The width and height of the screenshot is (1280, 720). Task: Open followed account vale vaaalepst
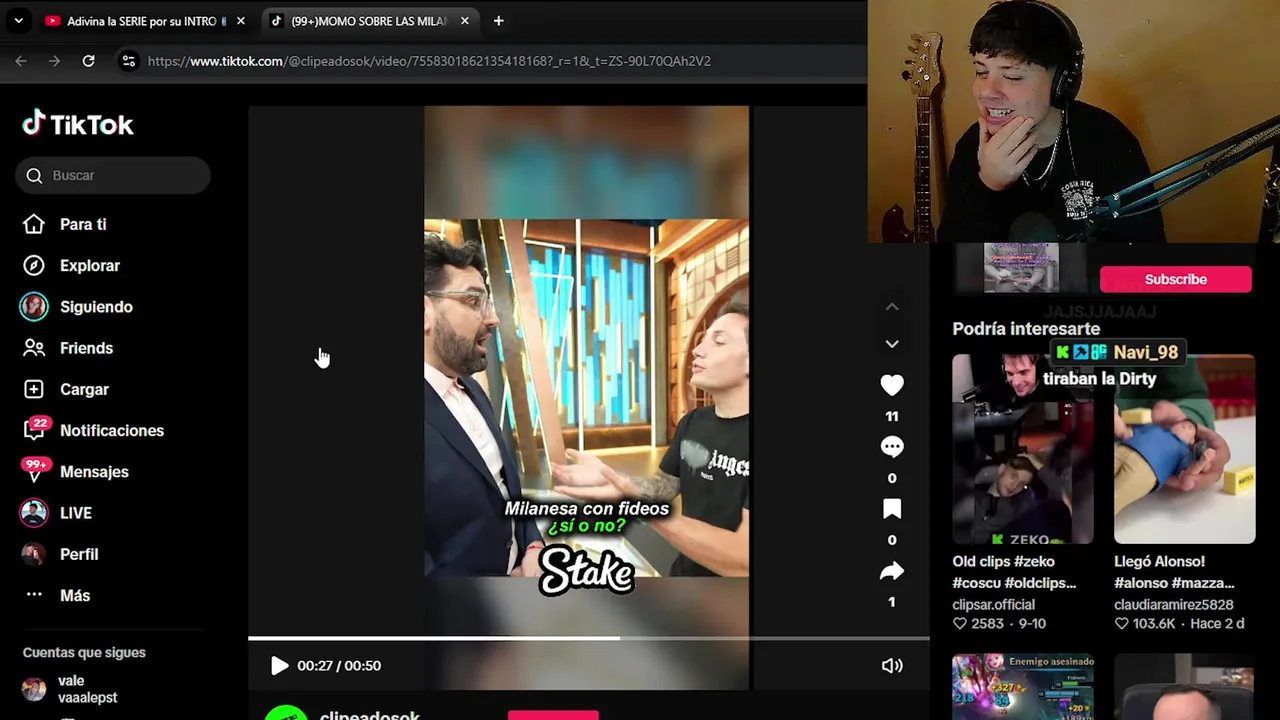(70, 689)
